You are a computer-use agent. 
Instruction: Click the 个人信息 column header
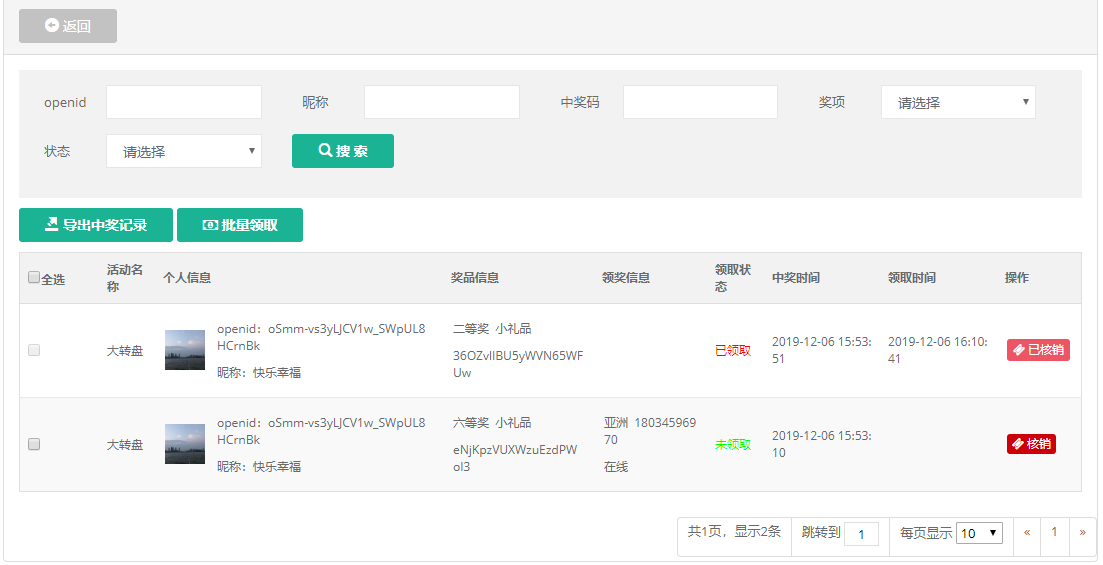click(x=187, y=278)
